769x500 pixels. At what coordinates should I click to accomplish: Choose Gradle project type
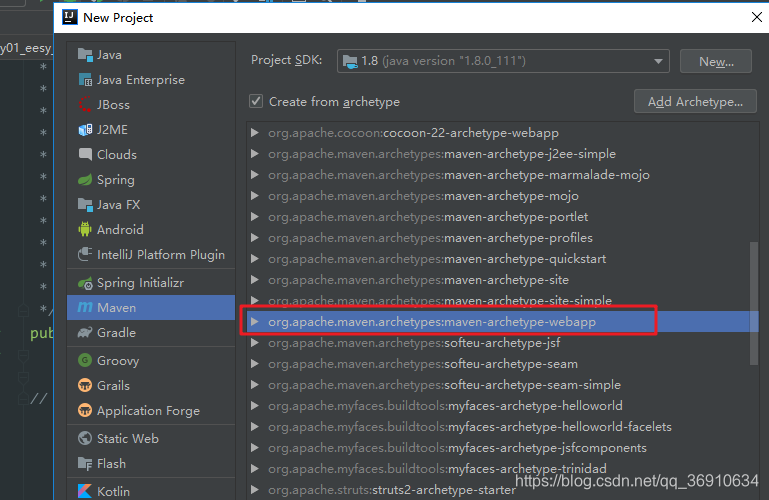click(x=151, y=333)
